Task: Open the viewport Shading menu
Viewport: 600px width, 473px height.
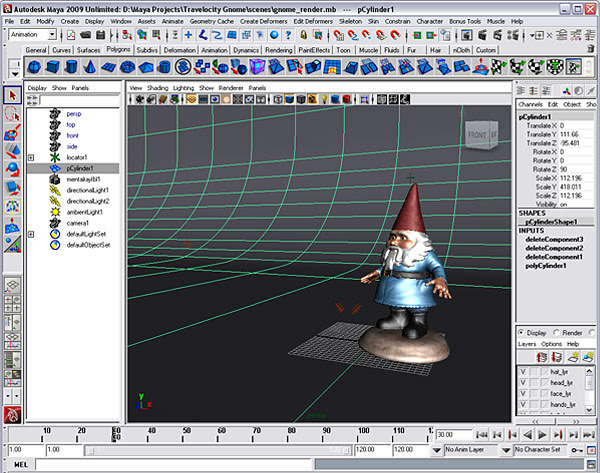Action: tap(157, 88)
